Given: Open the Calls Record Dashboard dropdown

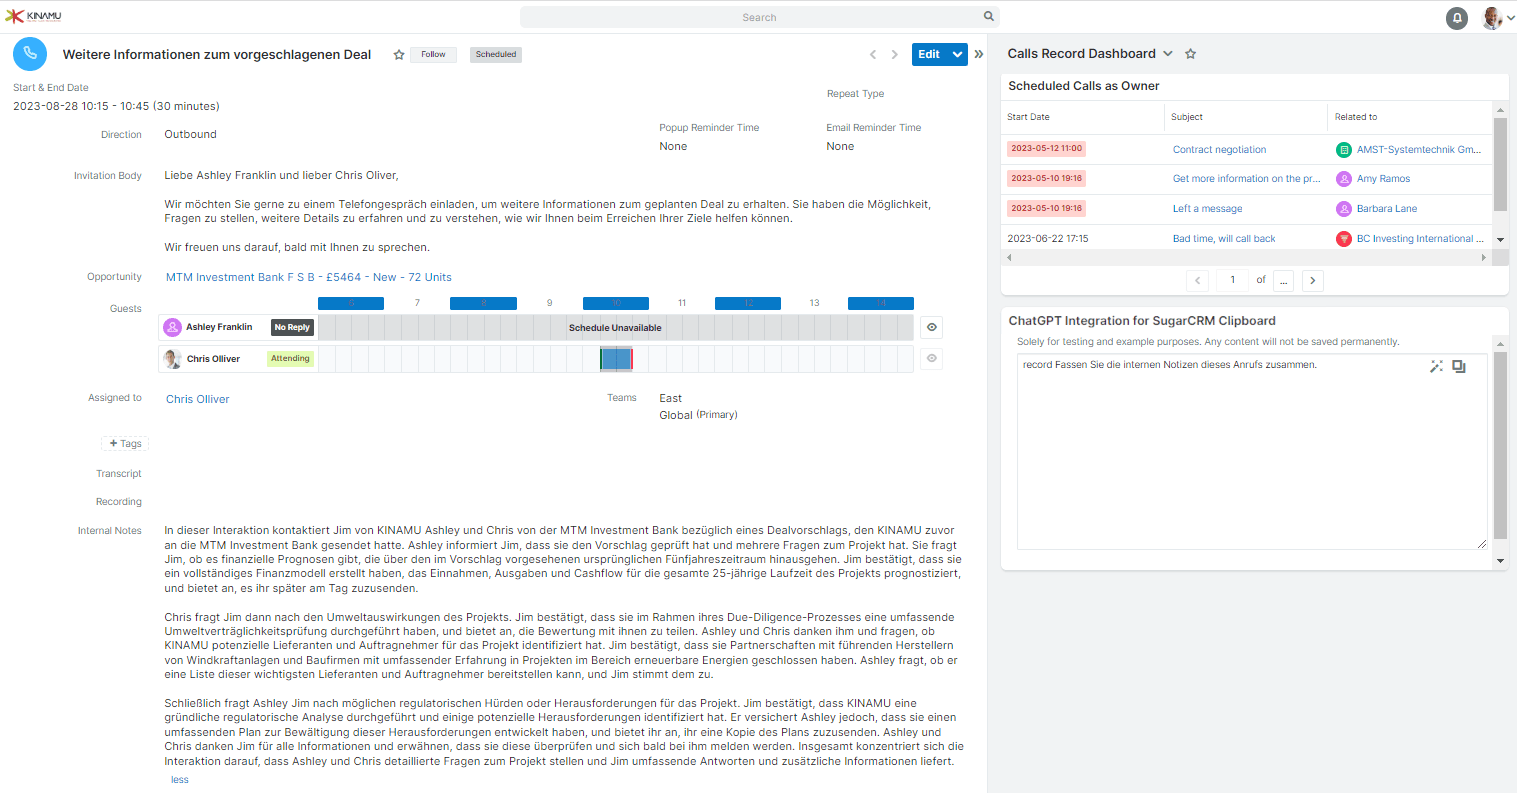Looking at the screenshot, I should tap(1167, 54).
